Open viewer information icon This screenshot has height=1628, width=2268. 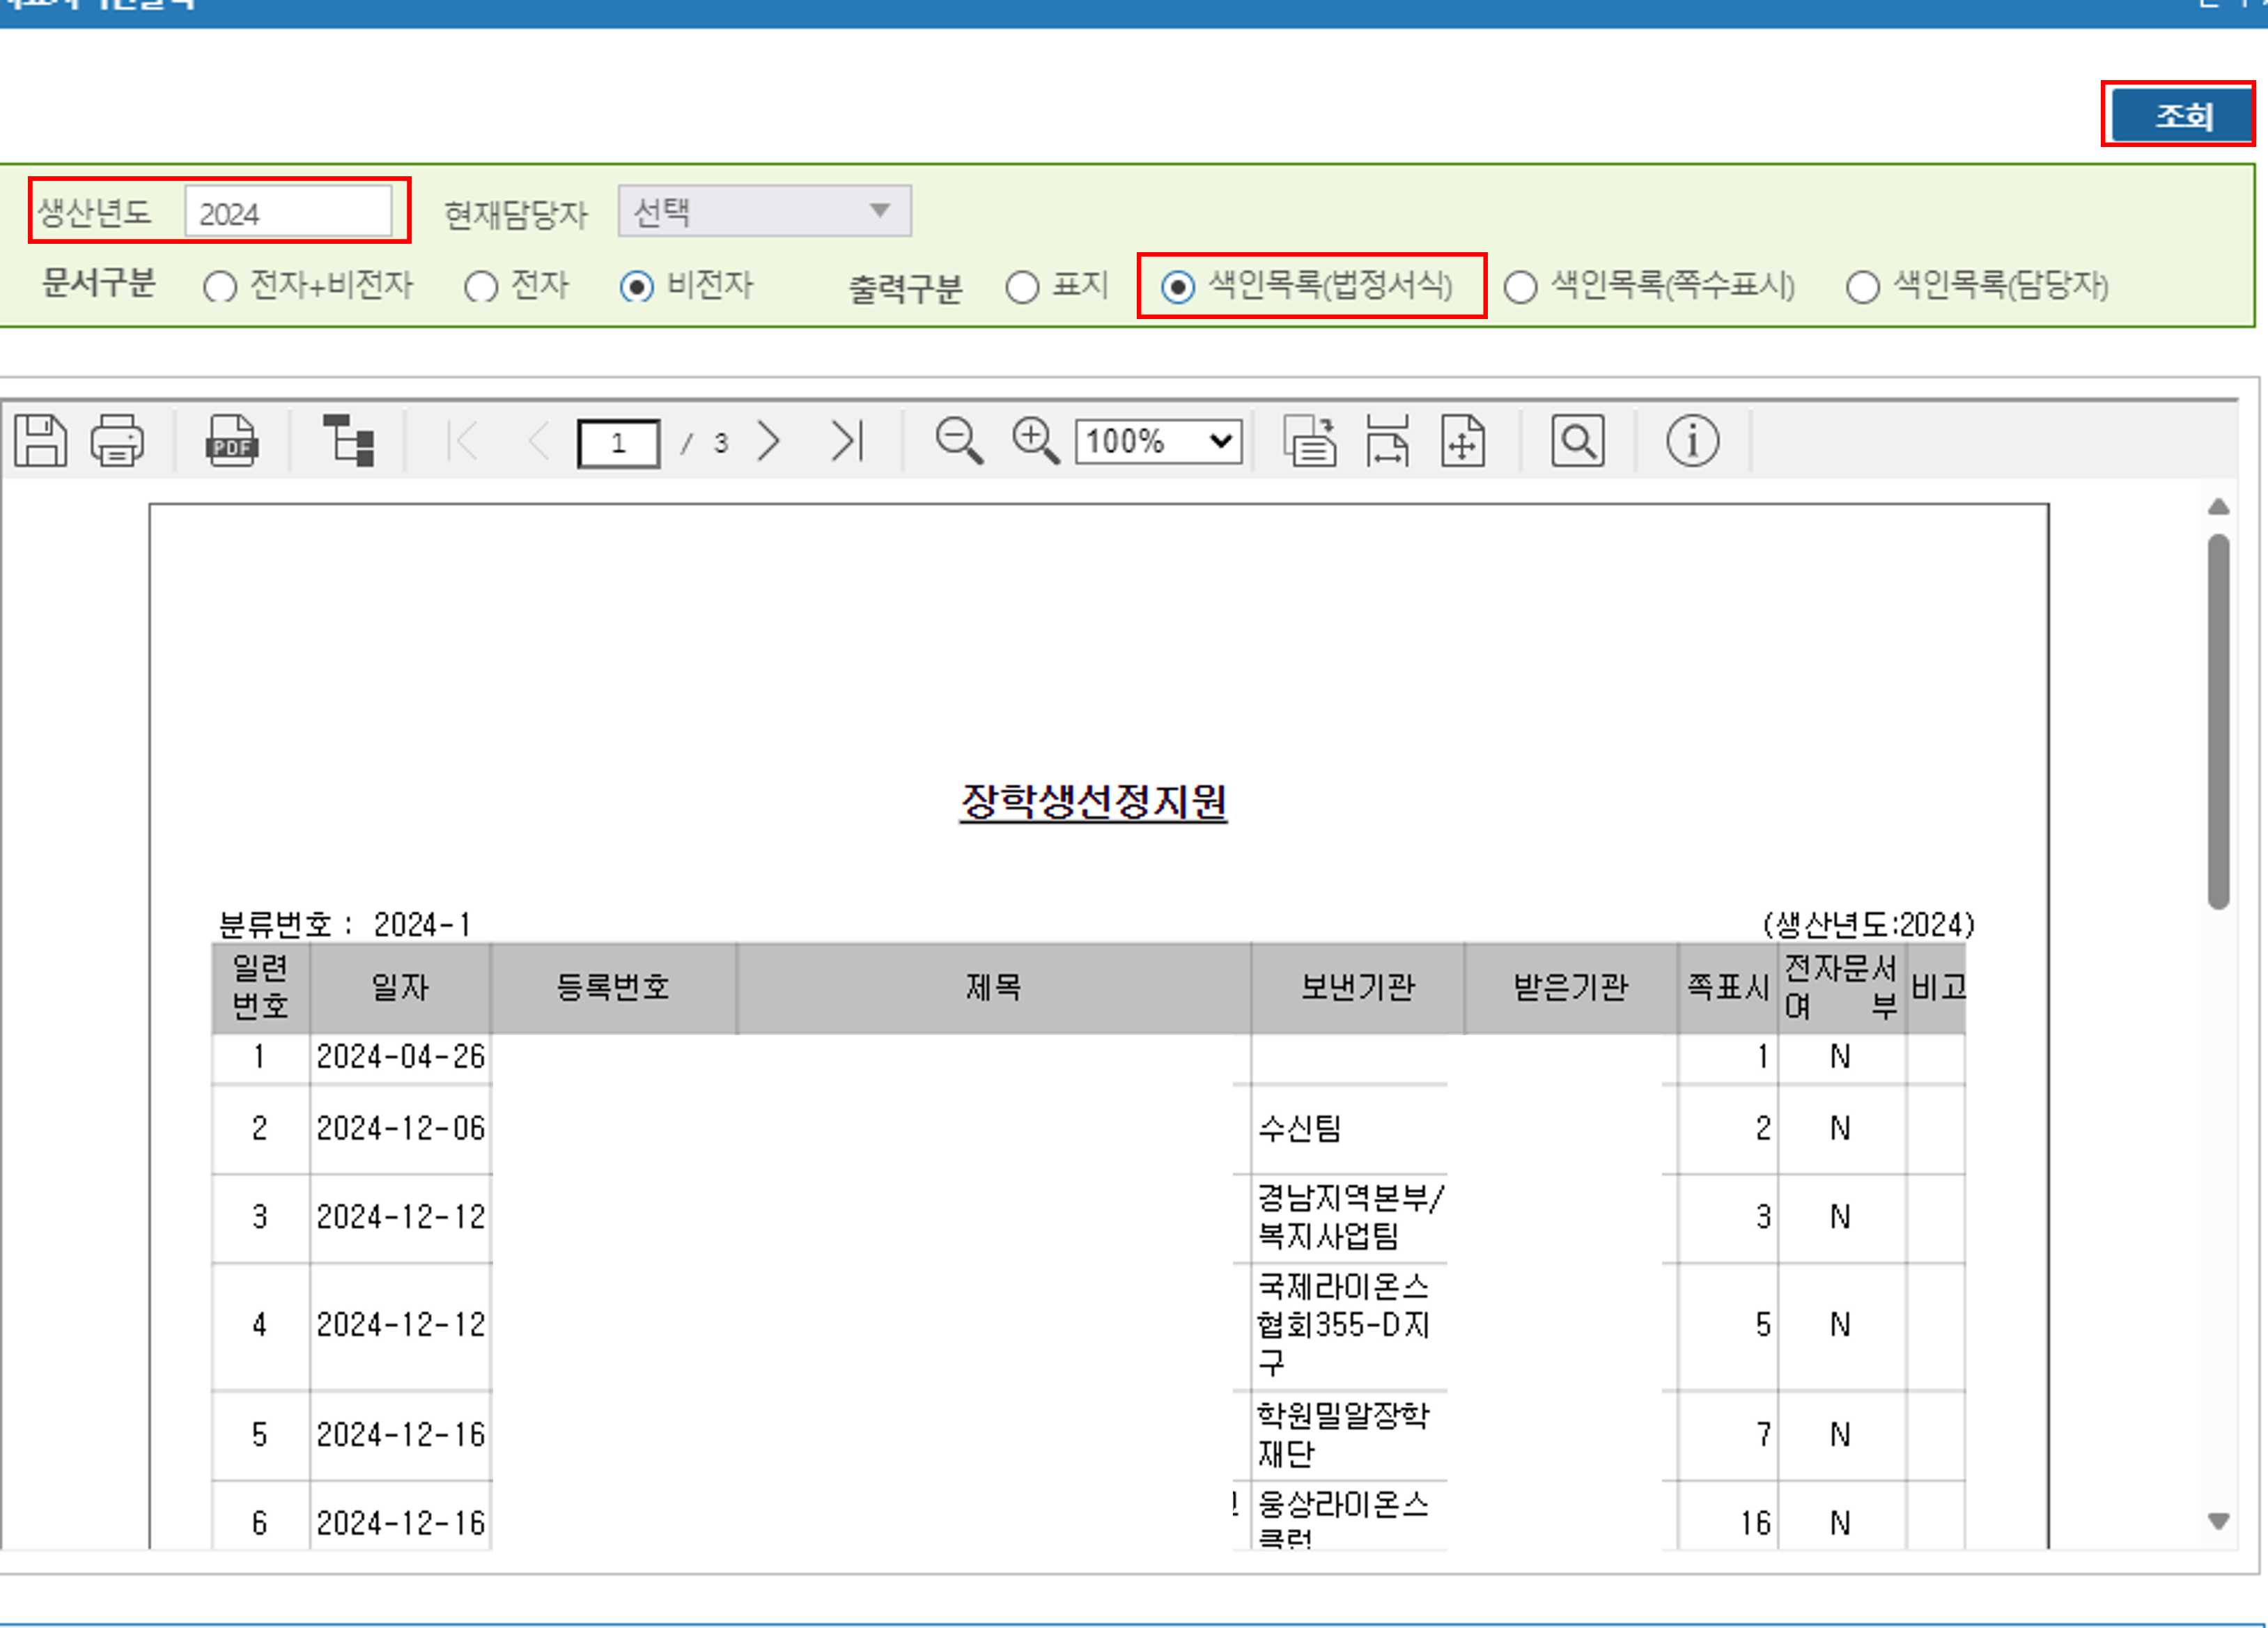[x=1692, y=441]
